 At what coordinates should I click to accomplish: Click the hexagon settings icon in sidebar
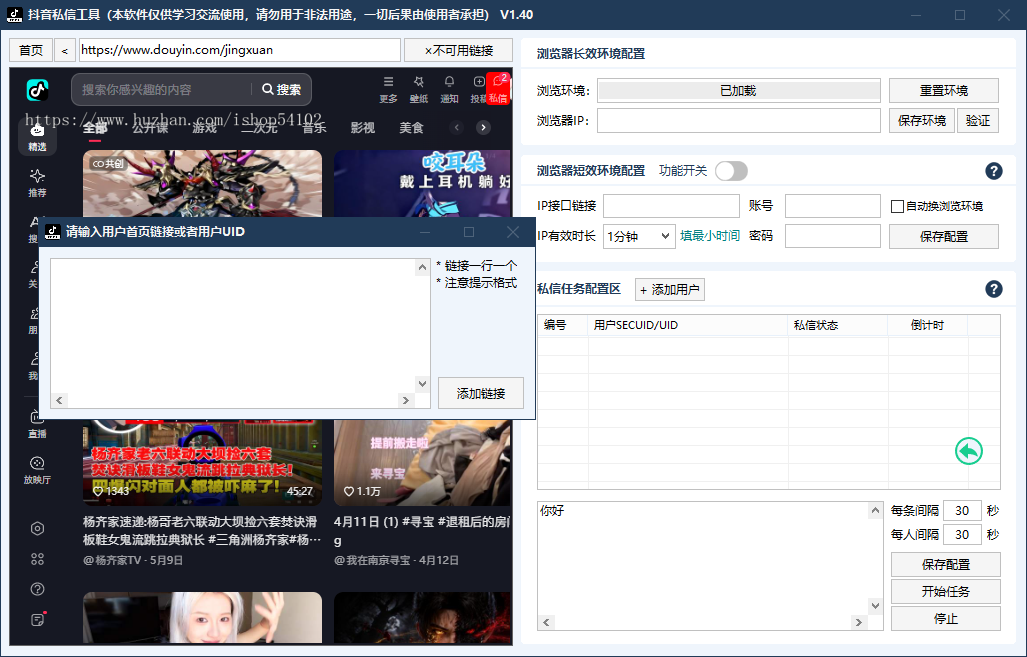[37, 529]
